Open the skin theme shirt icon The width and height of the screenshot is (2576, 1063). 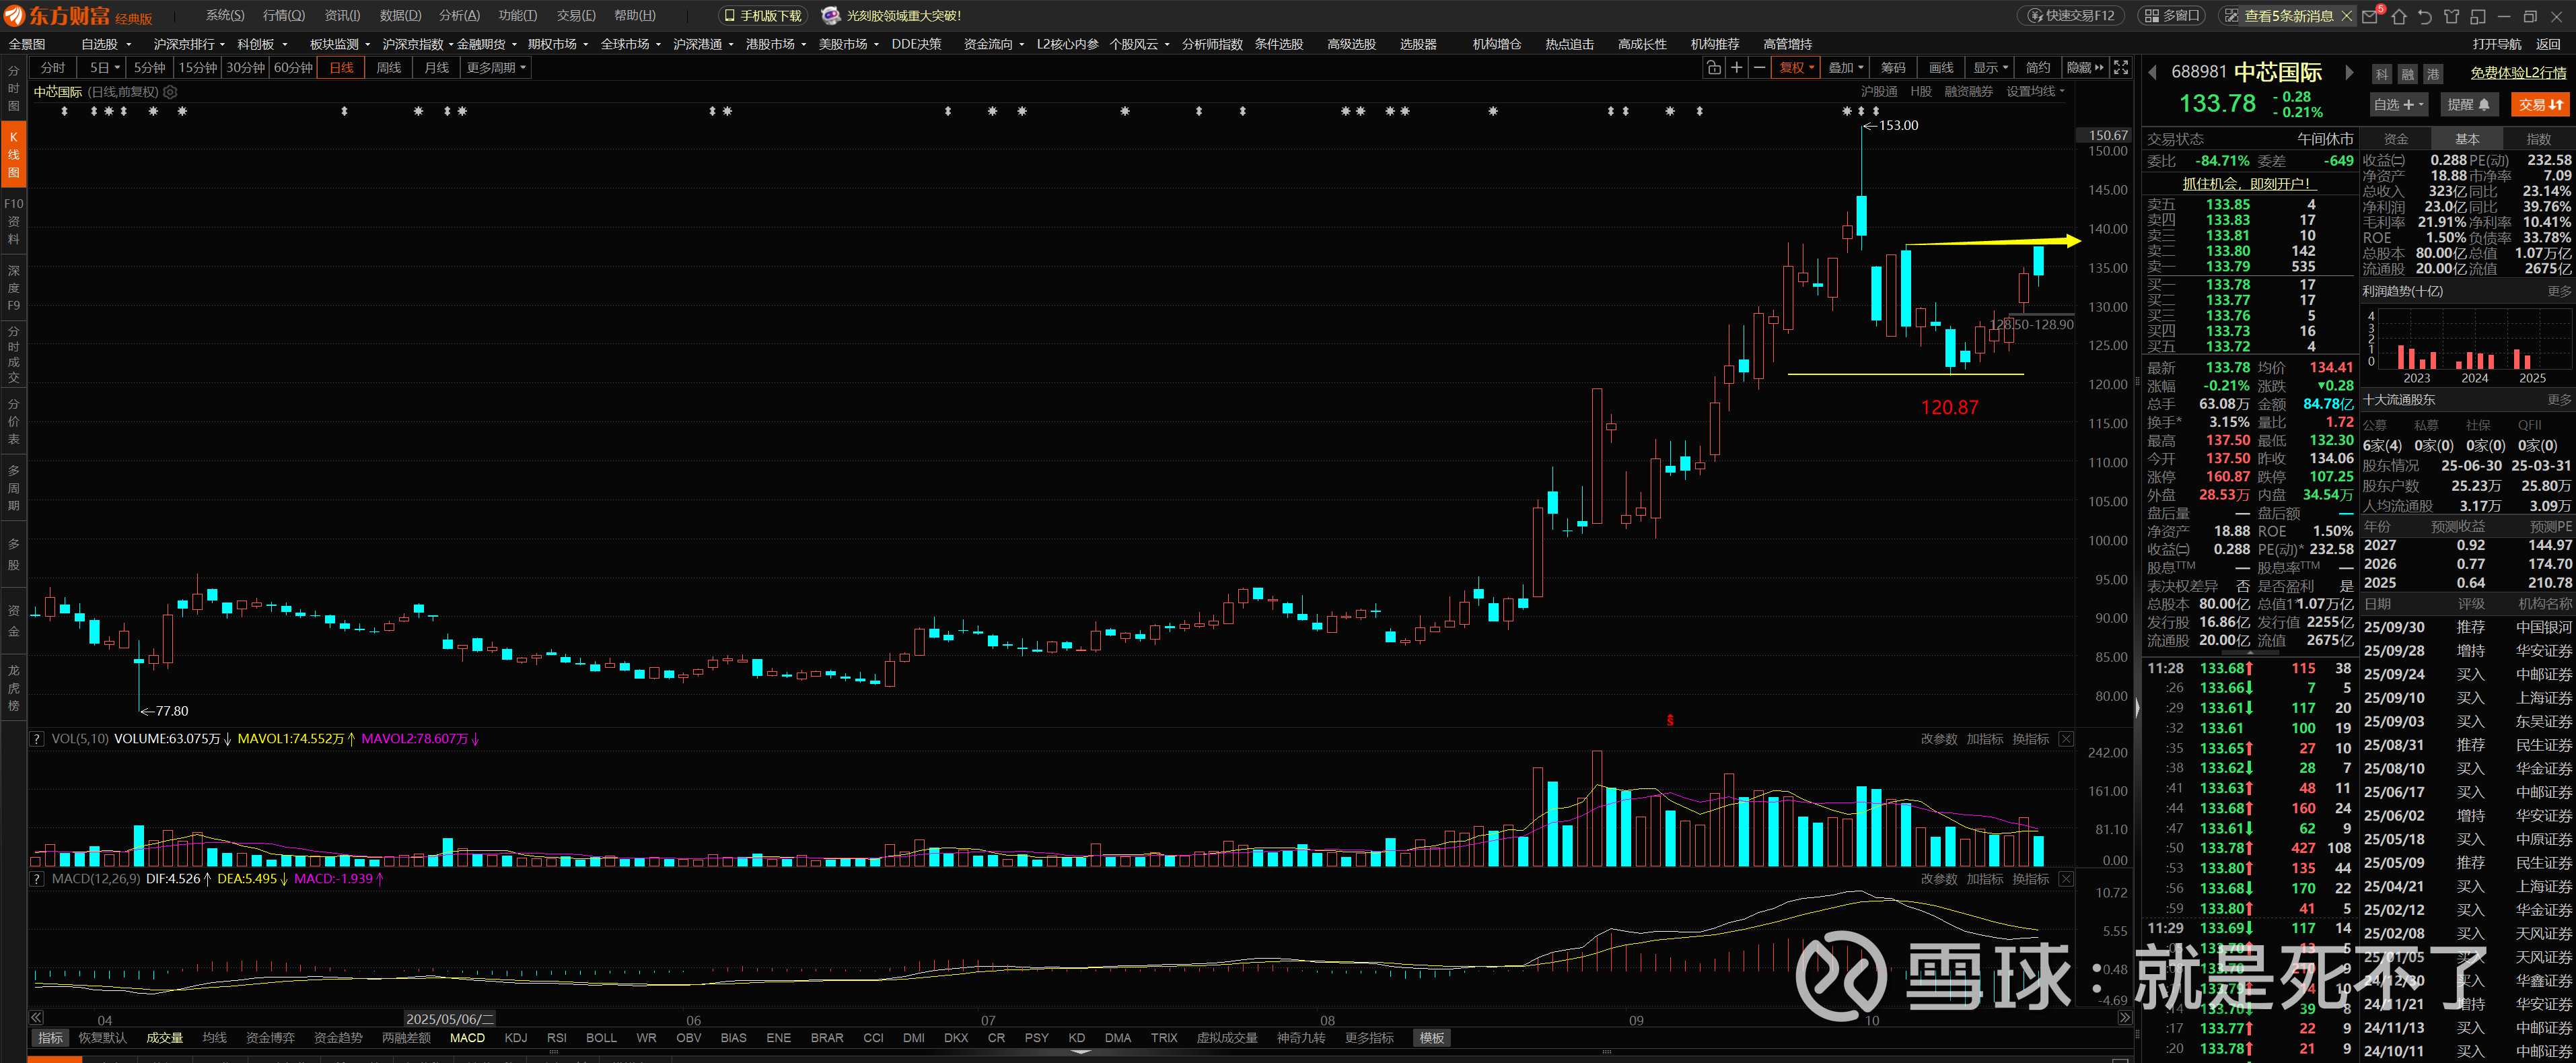pyautogui.click(x=2451, y=16)
